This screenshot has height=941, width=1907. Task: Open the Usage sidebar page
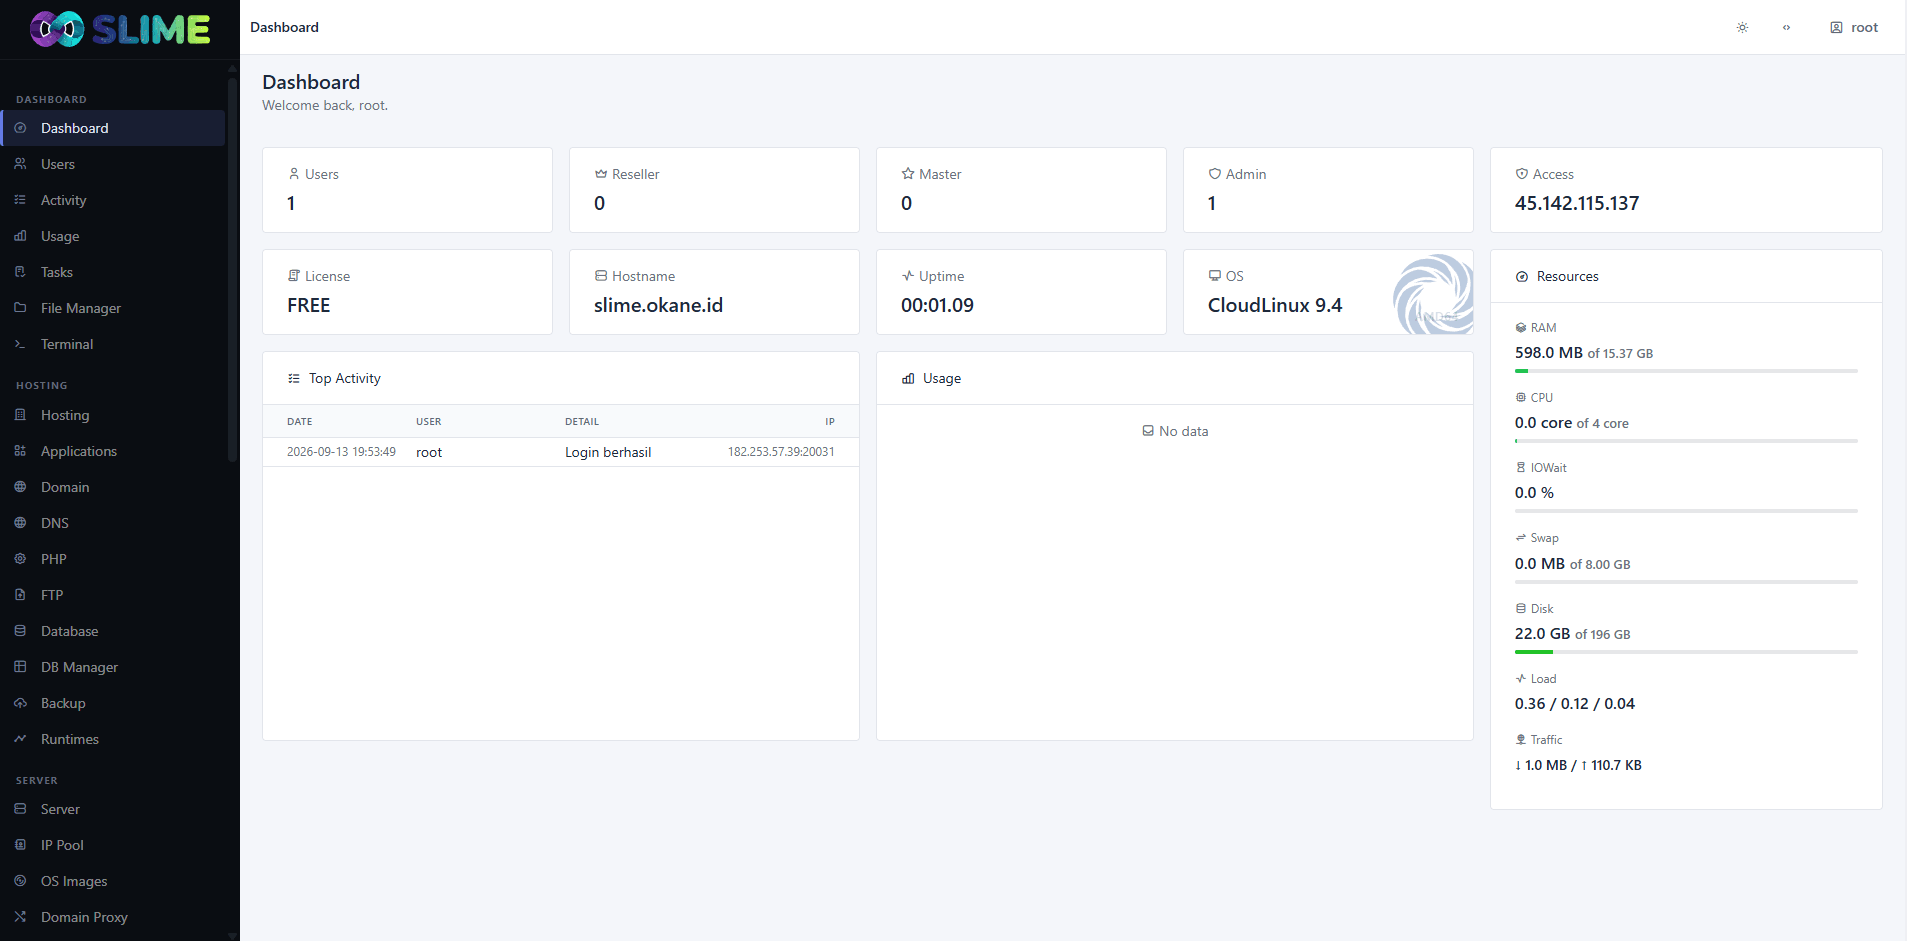tap(113, 236)
